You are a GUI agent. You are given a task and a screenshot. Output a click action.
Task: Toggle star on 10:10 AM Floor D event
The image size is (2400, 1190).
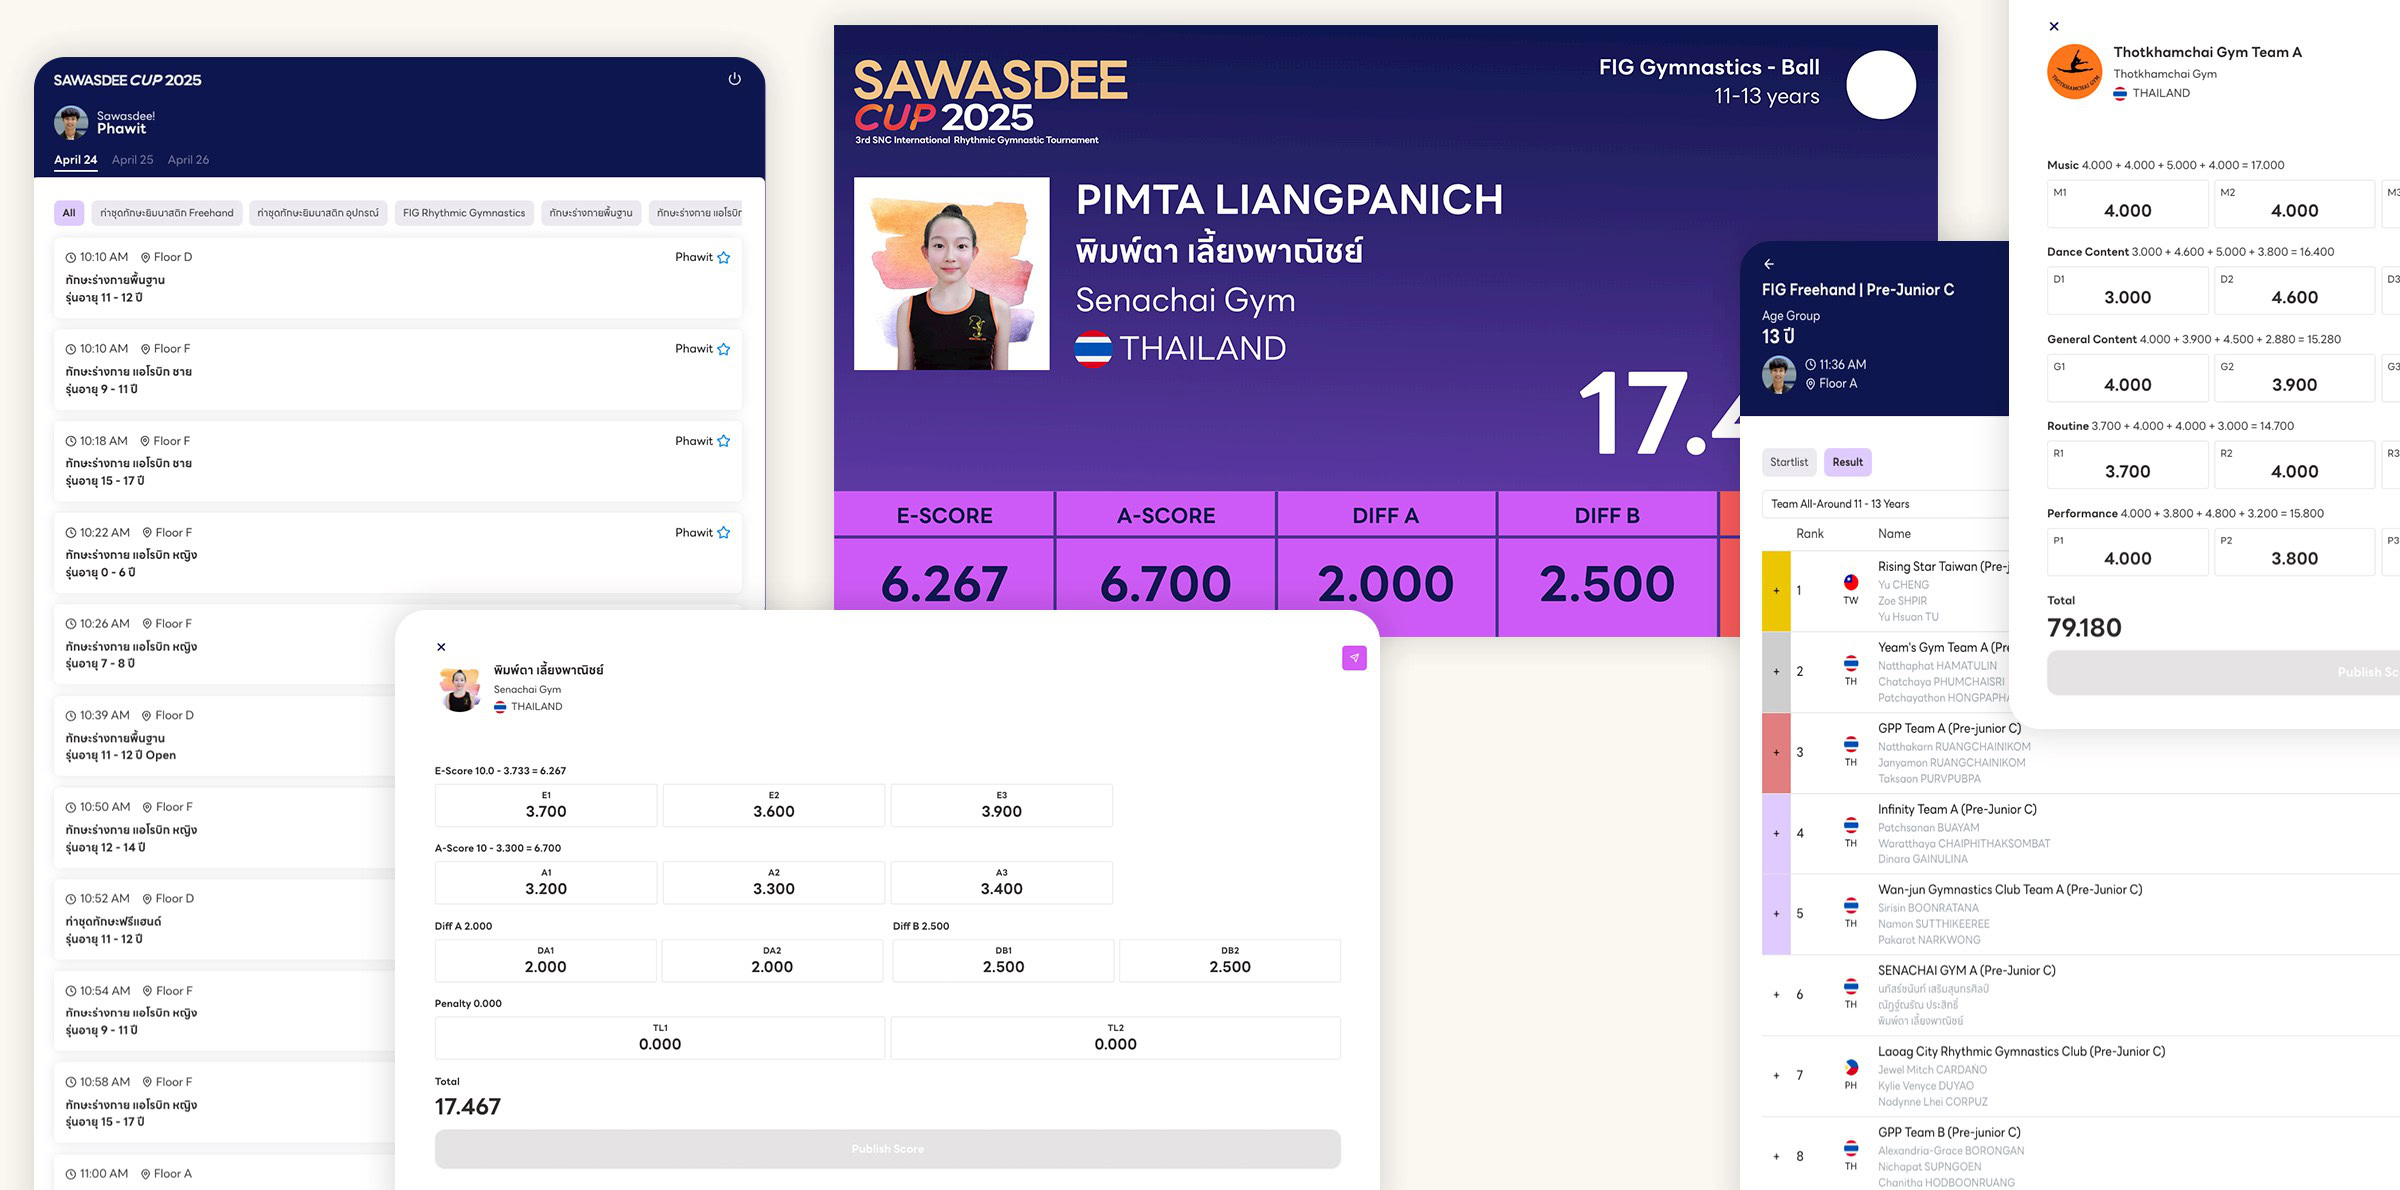pyautogui.click(x=724, y=258)
